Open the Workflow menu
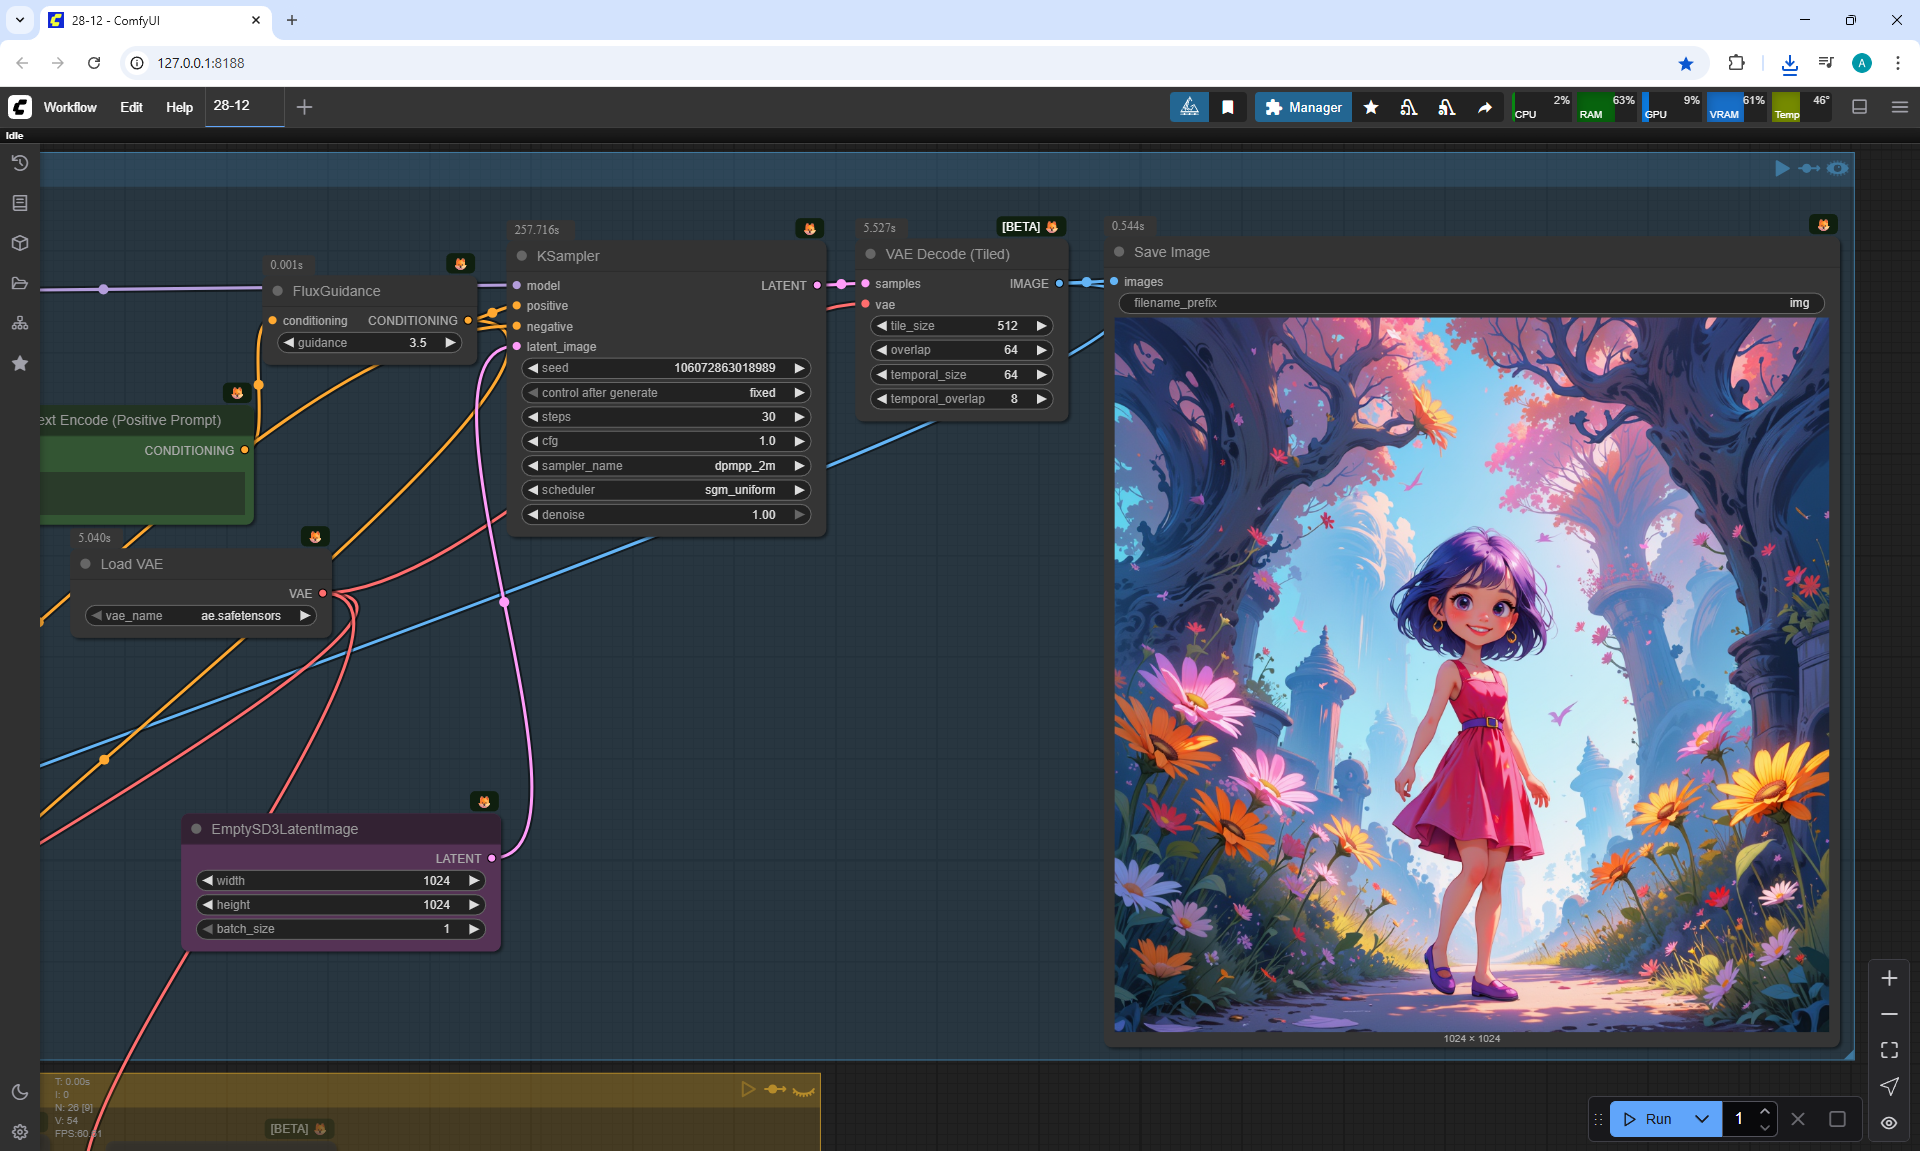1920x1151 pixels. point(70,107)
